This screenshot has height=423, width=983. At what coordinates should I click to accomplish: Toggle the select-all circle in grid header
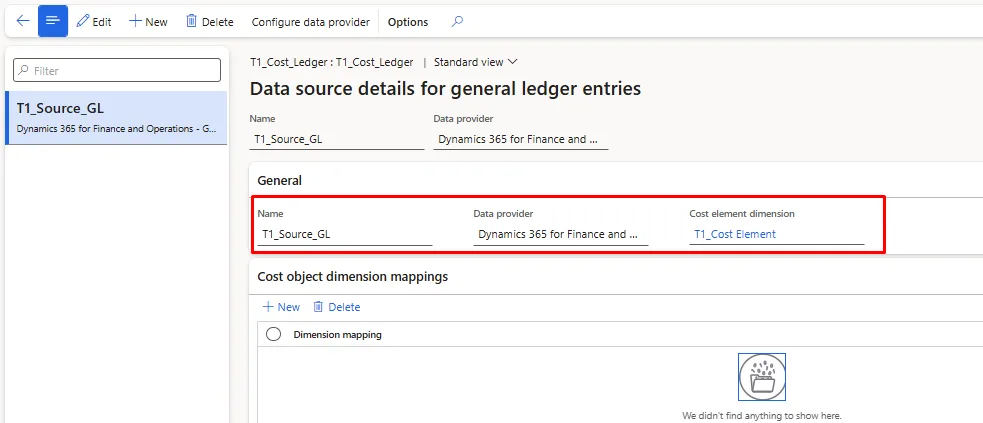pyautogui.click(x=273, y=335)
